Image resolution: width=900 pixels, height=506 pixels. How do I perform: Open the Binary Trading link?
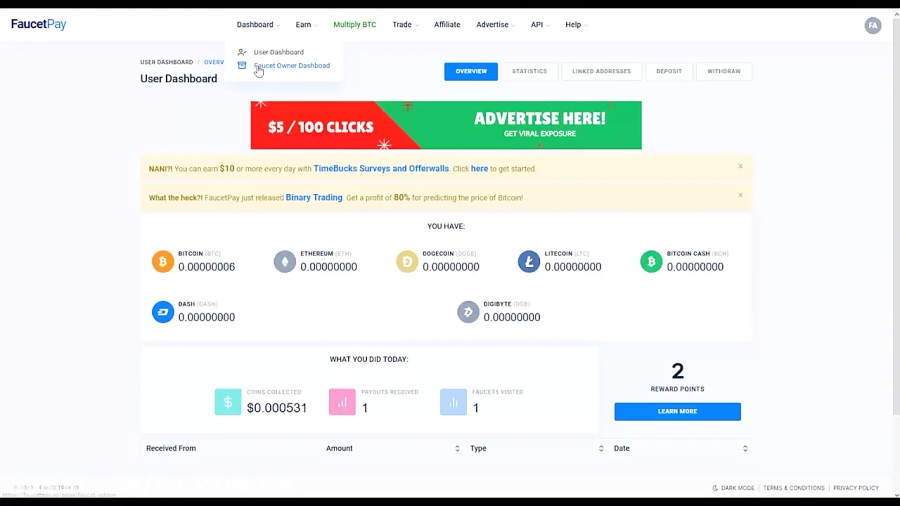point(314,197)
